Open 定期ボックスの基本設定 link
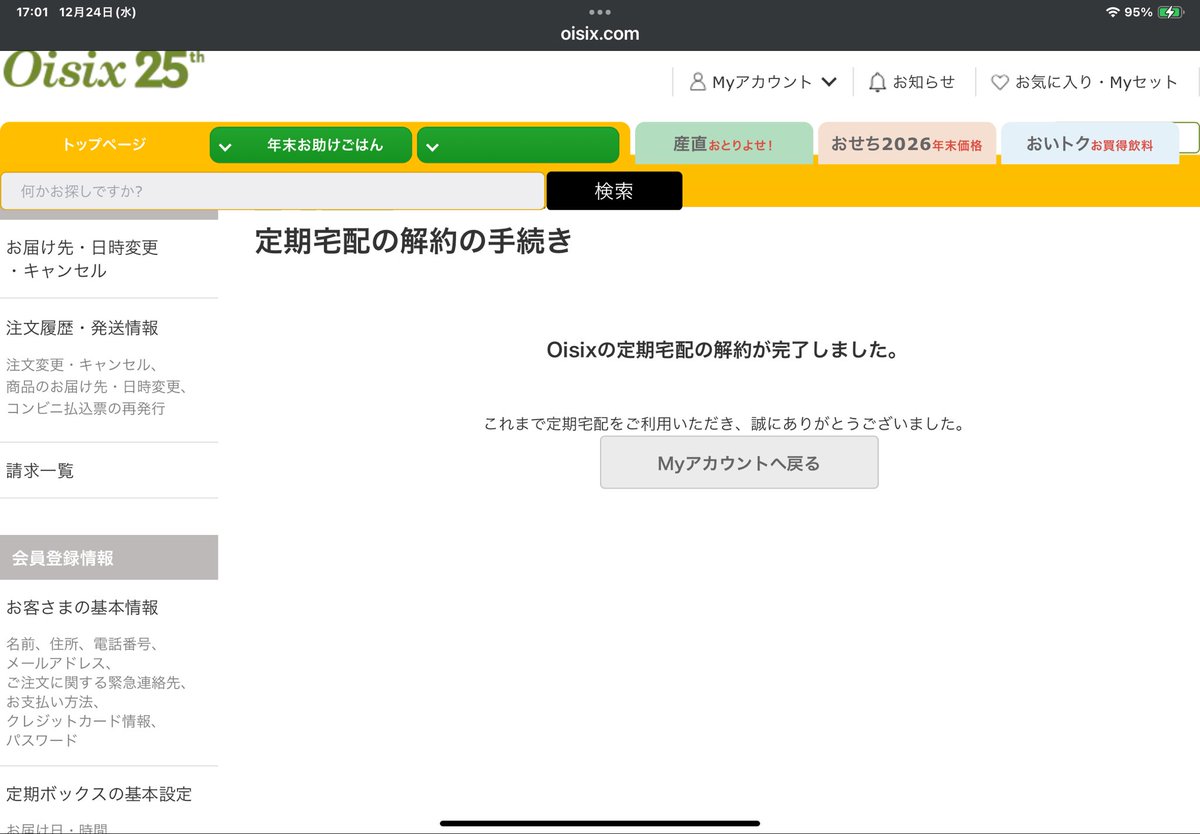This screenshot has height=834, width=1200. coord(99,794)
